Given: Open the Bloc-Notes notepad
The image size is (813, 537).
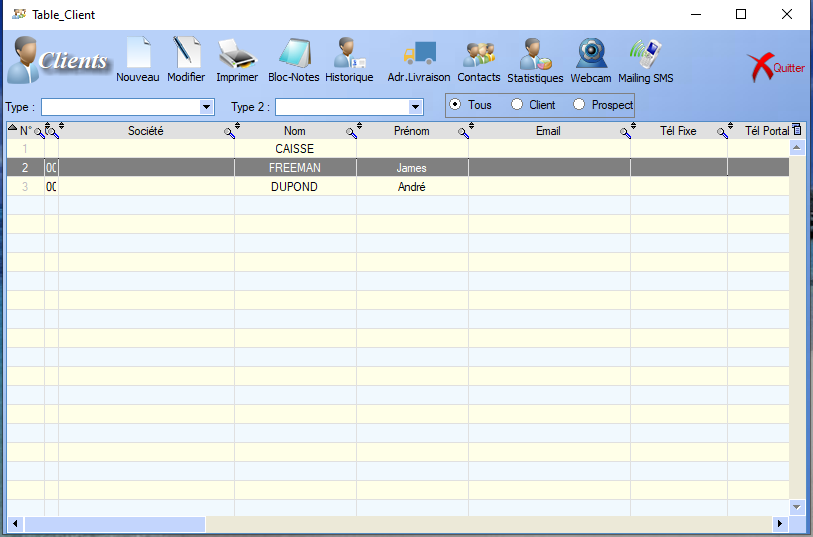Looking at the screenshot, I should [x=293, y=58].
